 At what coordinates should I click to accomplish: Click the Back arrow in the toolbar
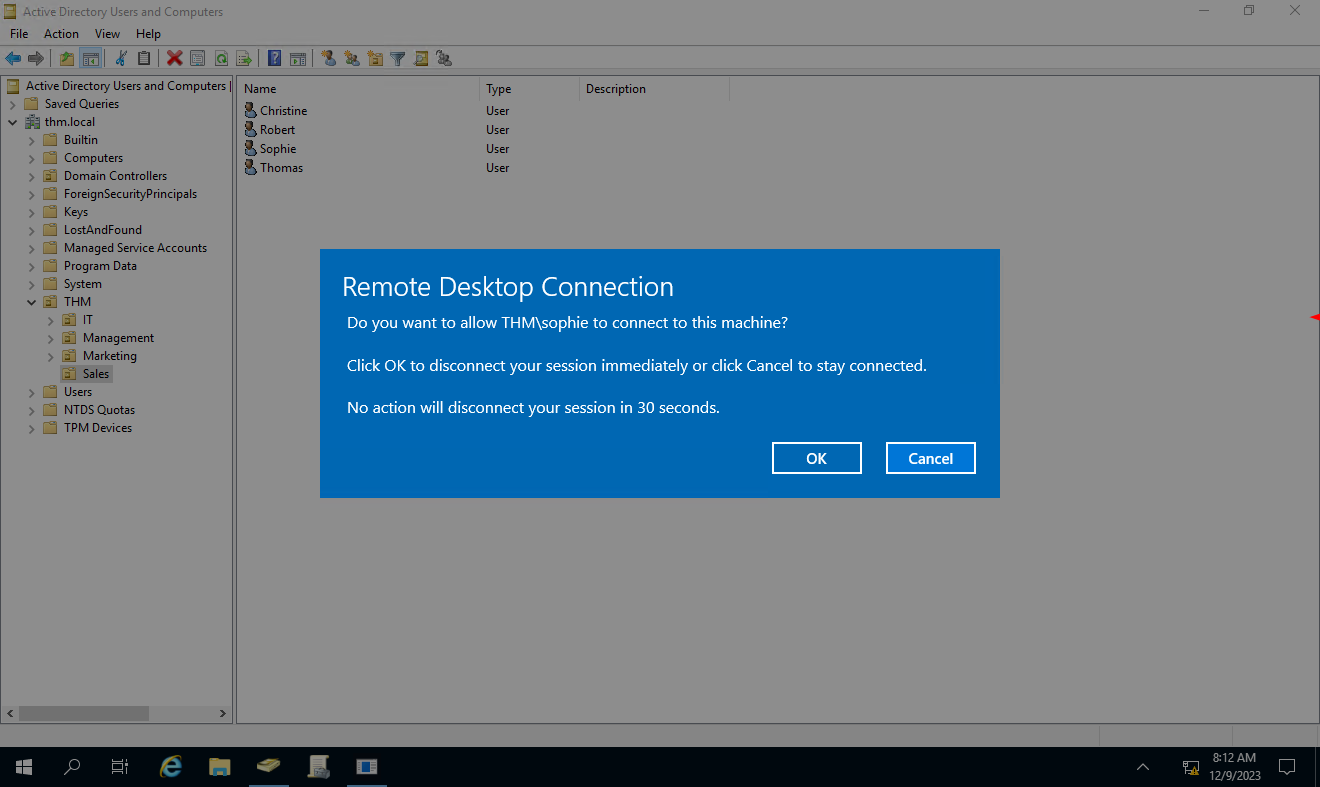13,59
